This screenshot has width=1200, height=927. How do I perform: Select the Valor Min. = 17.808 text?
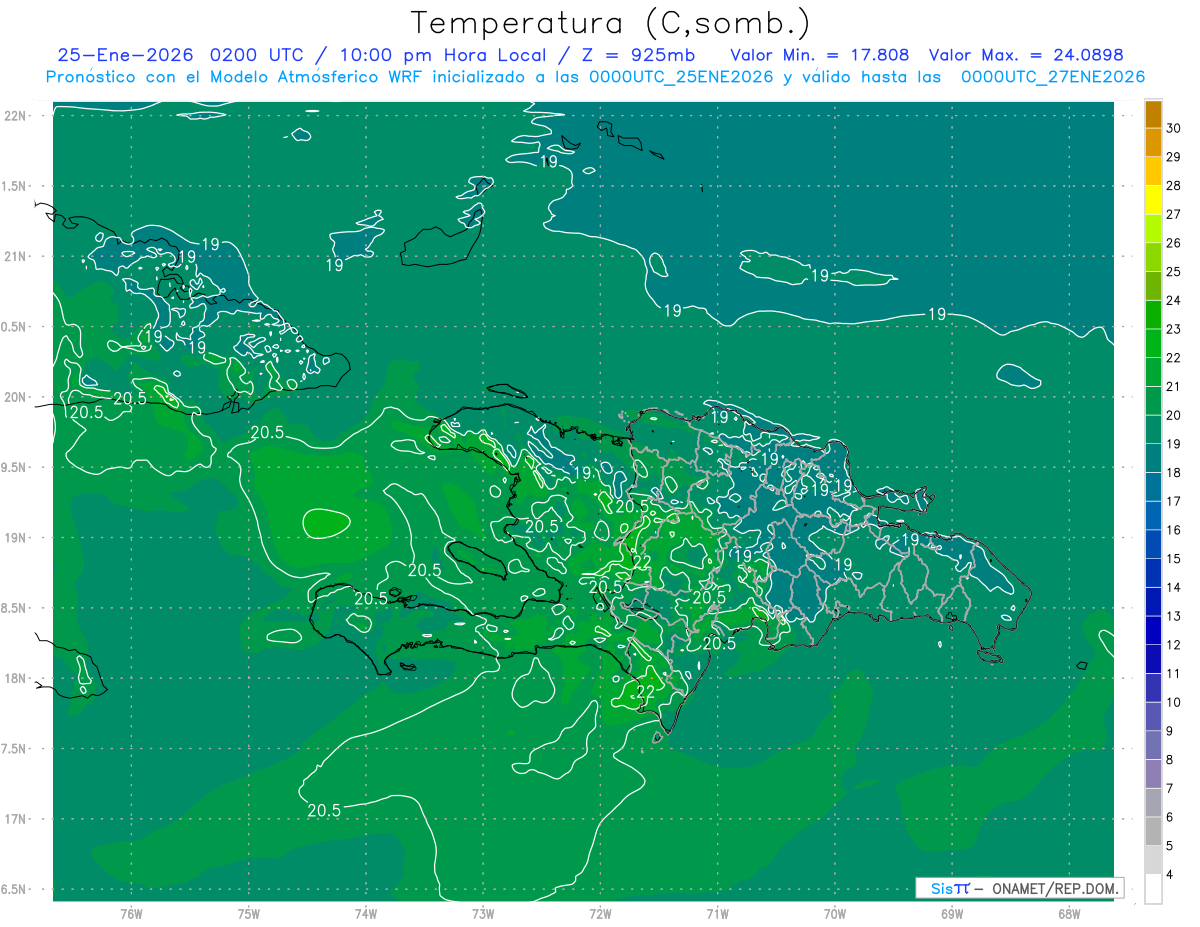click(x=820, y=55)
